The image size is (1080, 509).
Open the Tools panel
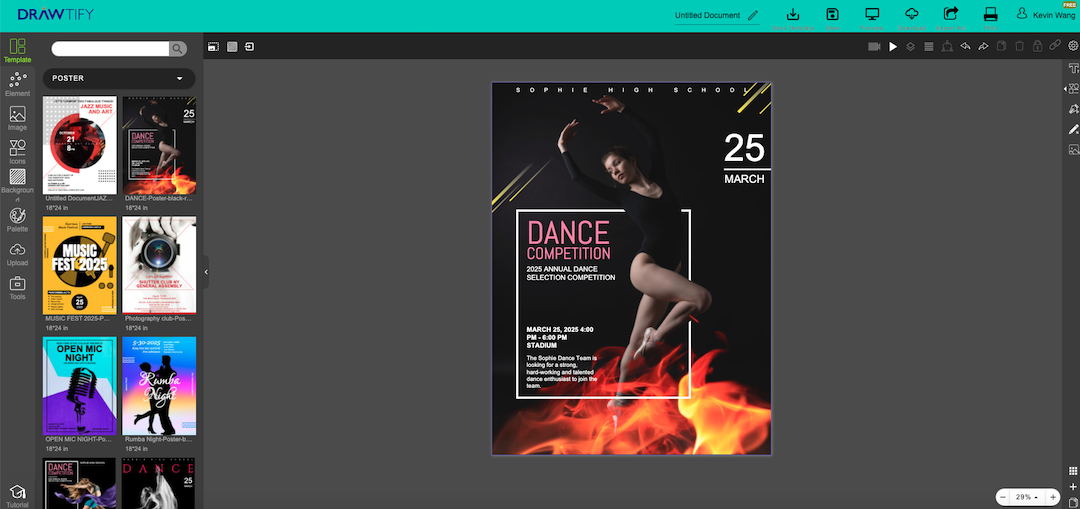[x=17, y=288]
